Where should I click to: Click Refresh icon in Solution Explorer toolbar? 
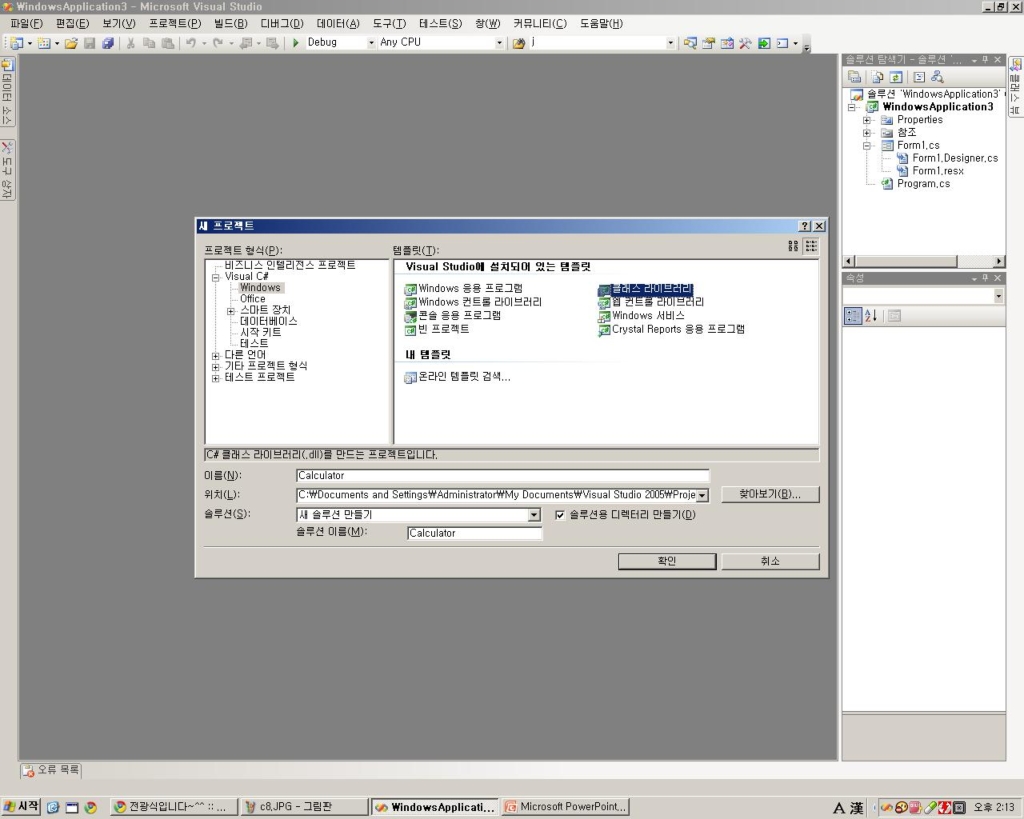point(896,77)
